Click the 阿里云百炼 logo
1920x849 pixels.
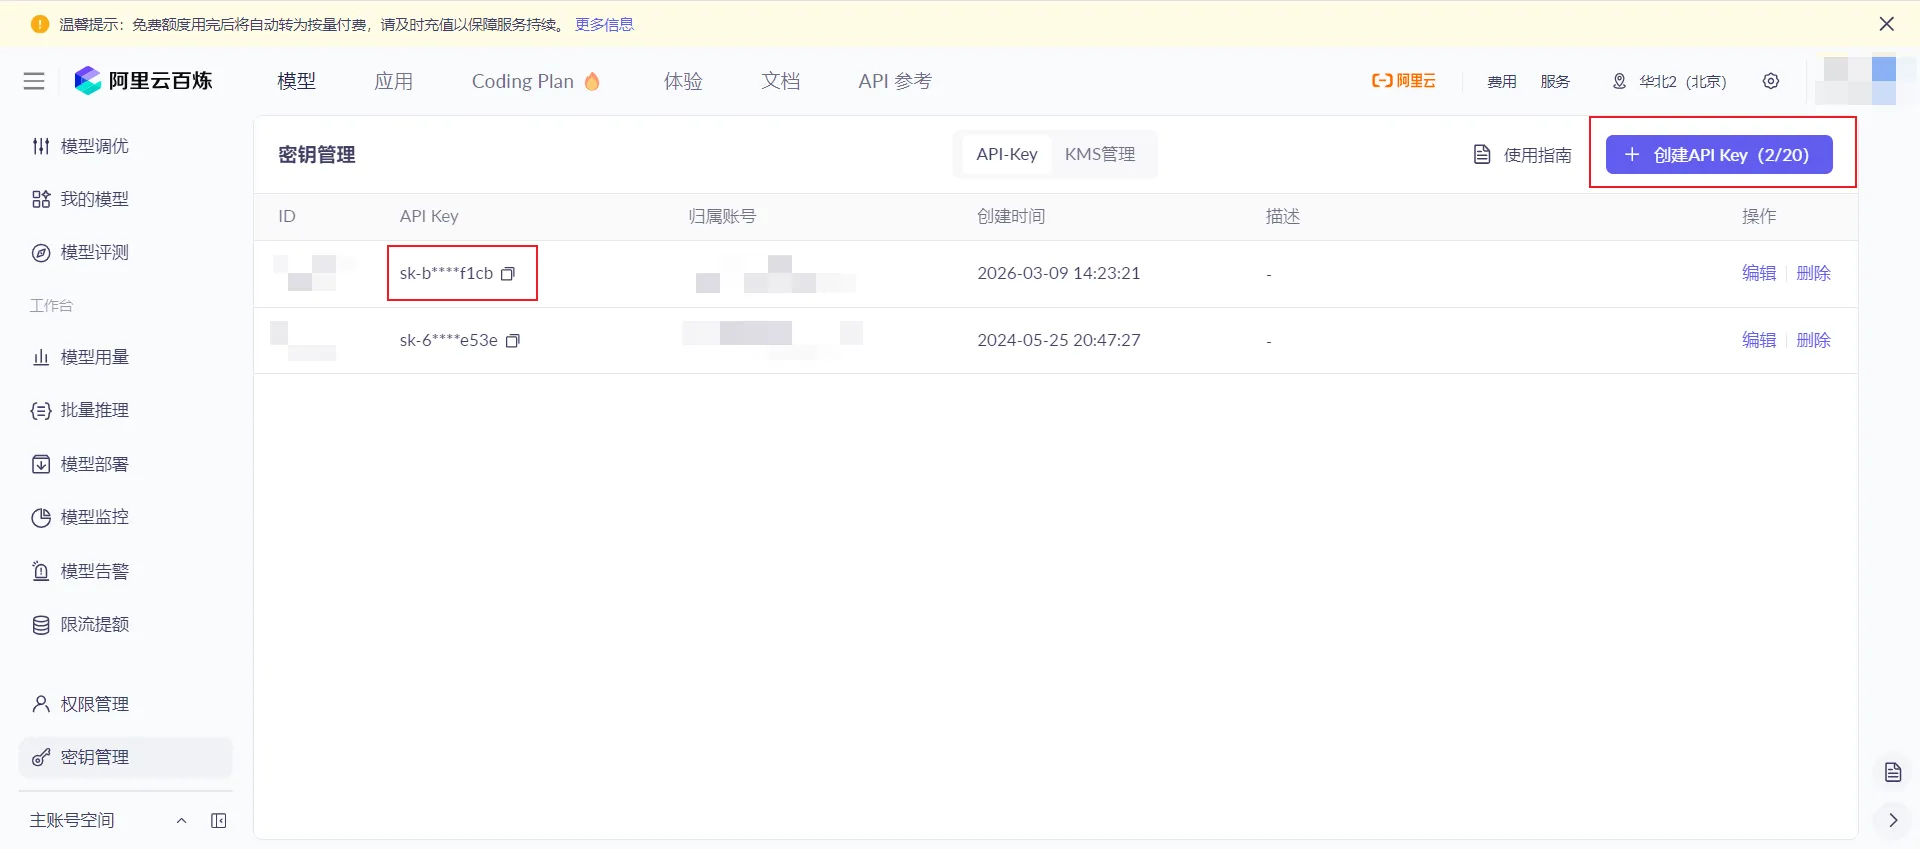tap(143, 81)
